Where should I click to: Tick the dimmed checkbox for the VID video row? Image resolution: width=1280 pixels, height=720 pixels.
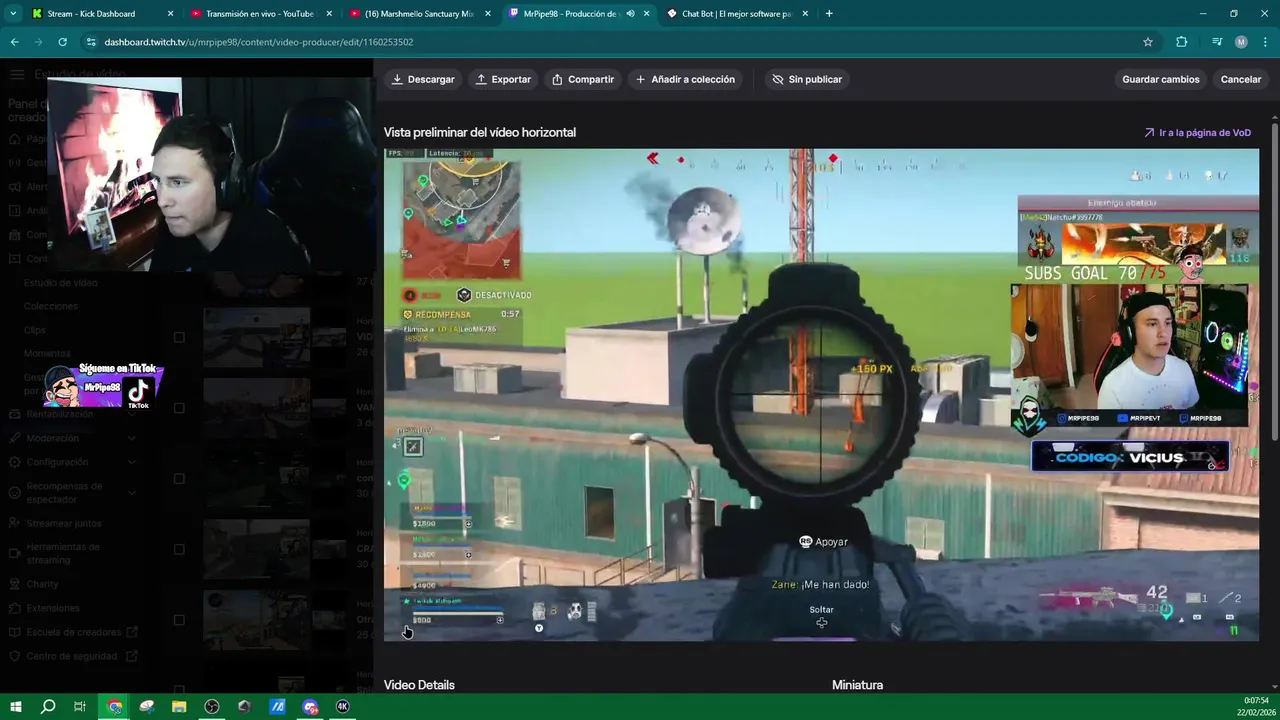pyautogui.click(x=179, y=337)
